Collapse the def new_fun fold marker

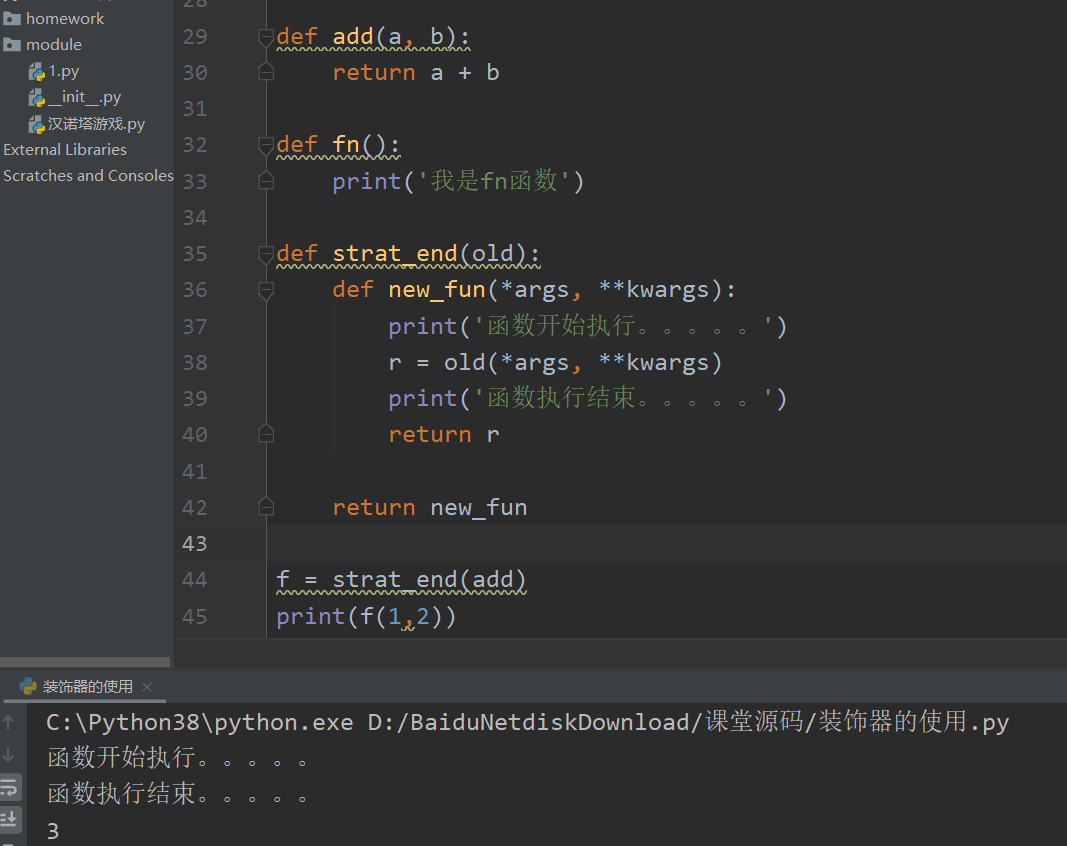pos(266,291)
